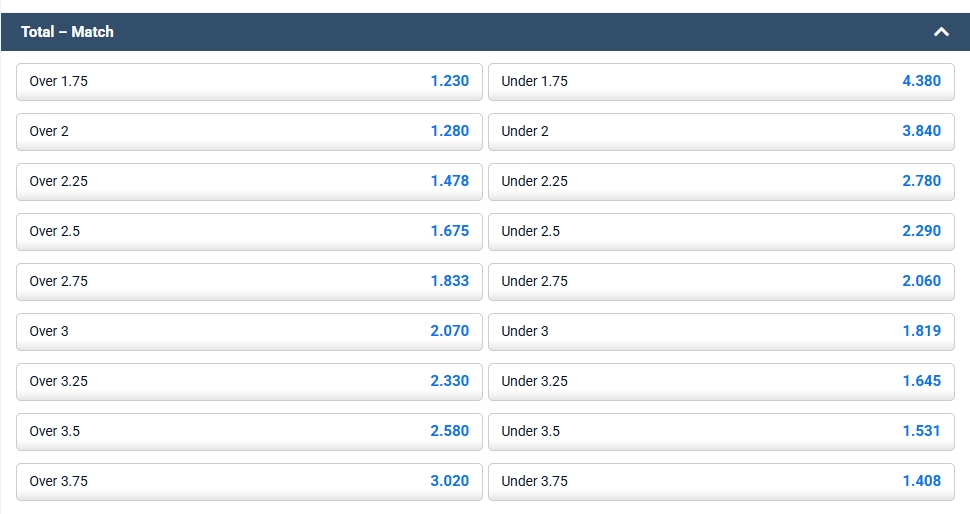The width and height of the screenshot is (970, 514).
Task: Select Over 1.75 at odds 1.230
Action: (249, 81)
